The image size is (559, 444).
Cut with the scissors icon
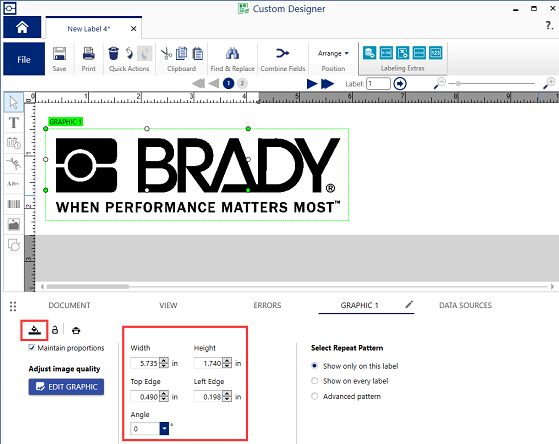click(x=166, y=54)
